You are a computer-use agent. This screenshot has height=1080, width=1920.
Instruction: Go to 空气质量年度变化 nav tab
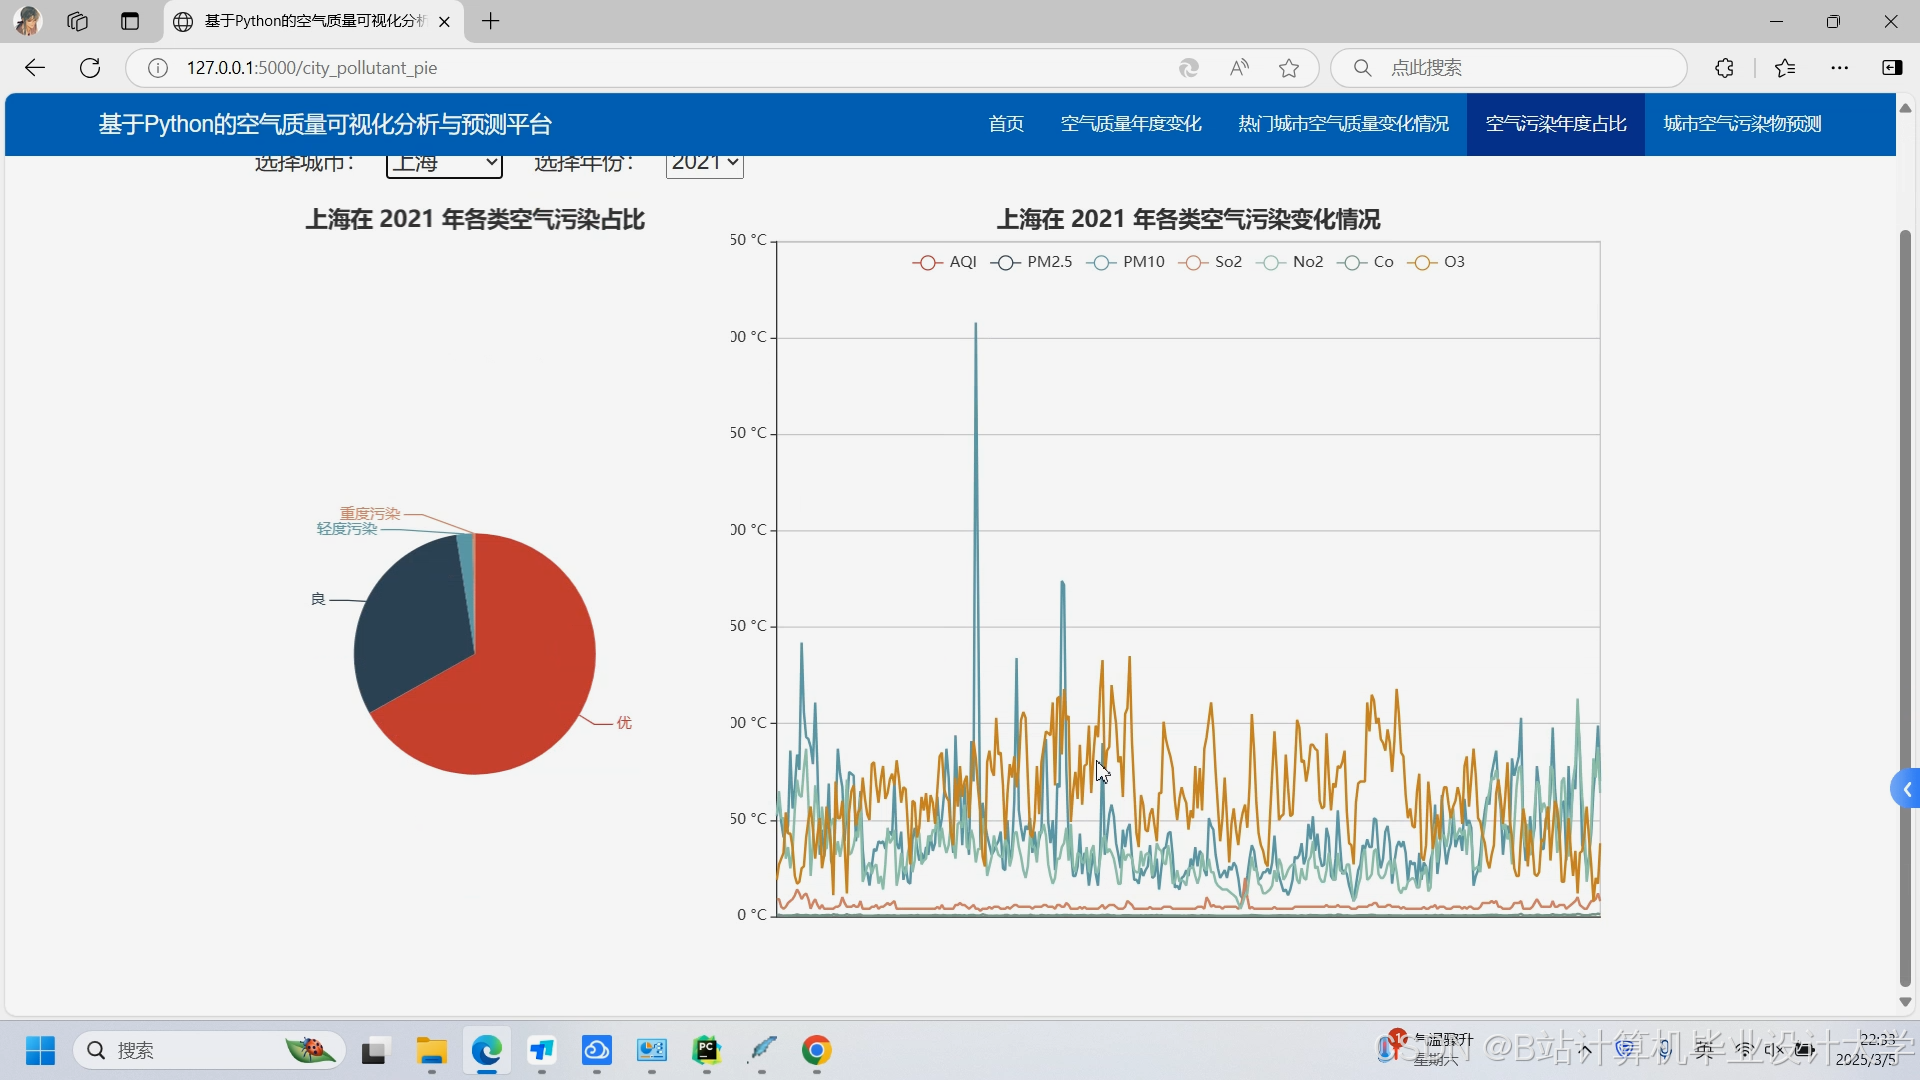click(1131, 124)
